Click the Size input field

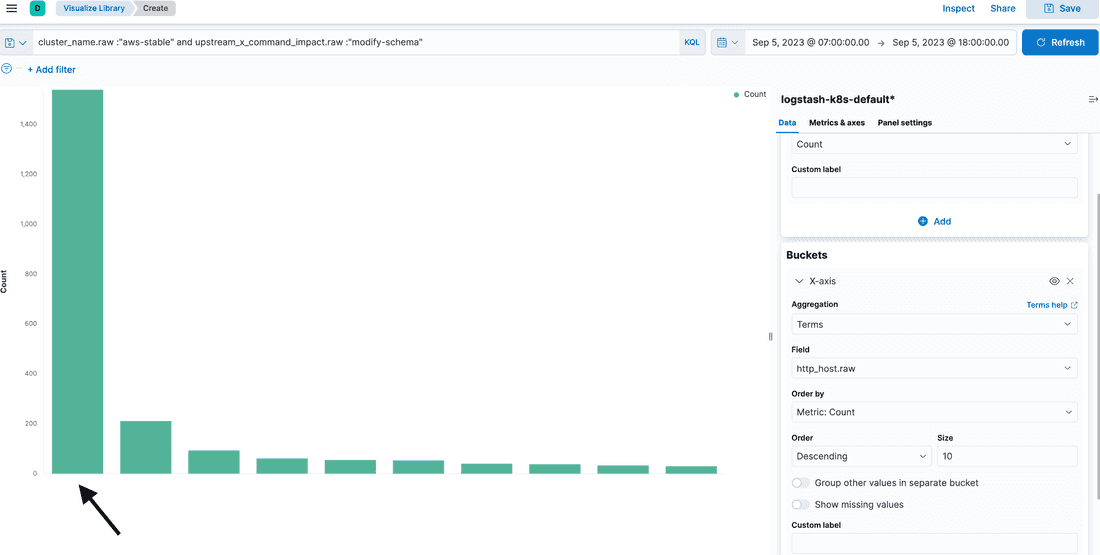click(1006, 456)
